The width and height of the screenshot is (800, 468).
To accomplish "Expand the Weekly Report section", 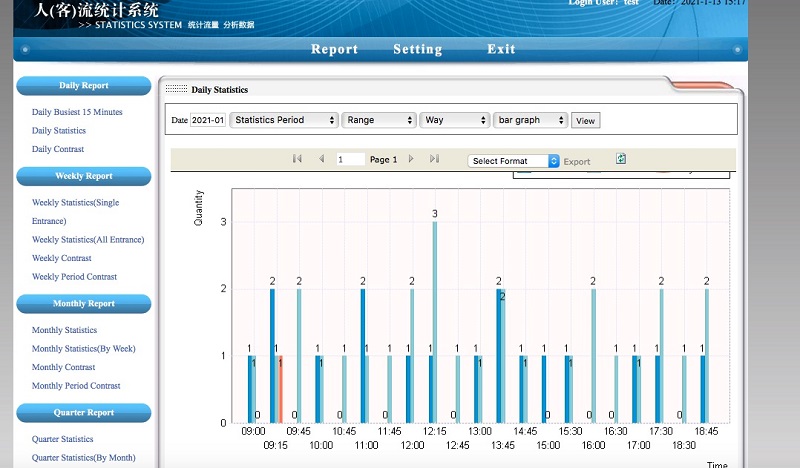I will [x=84, y=176].
